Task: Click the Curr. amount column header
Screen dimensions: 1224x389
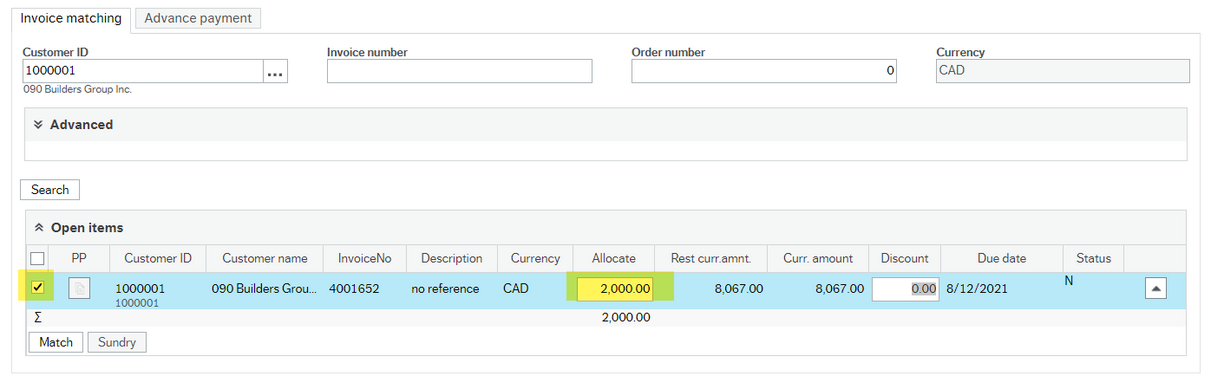Action: click(818, 258)
